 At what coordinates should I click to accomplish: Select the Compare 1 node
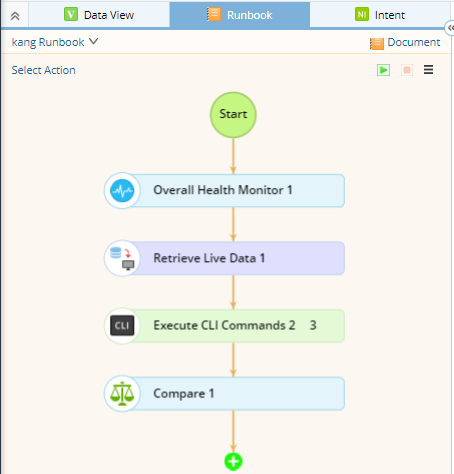pyautogui.click(x=224, y=393)
